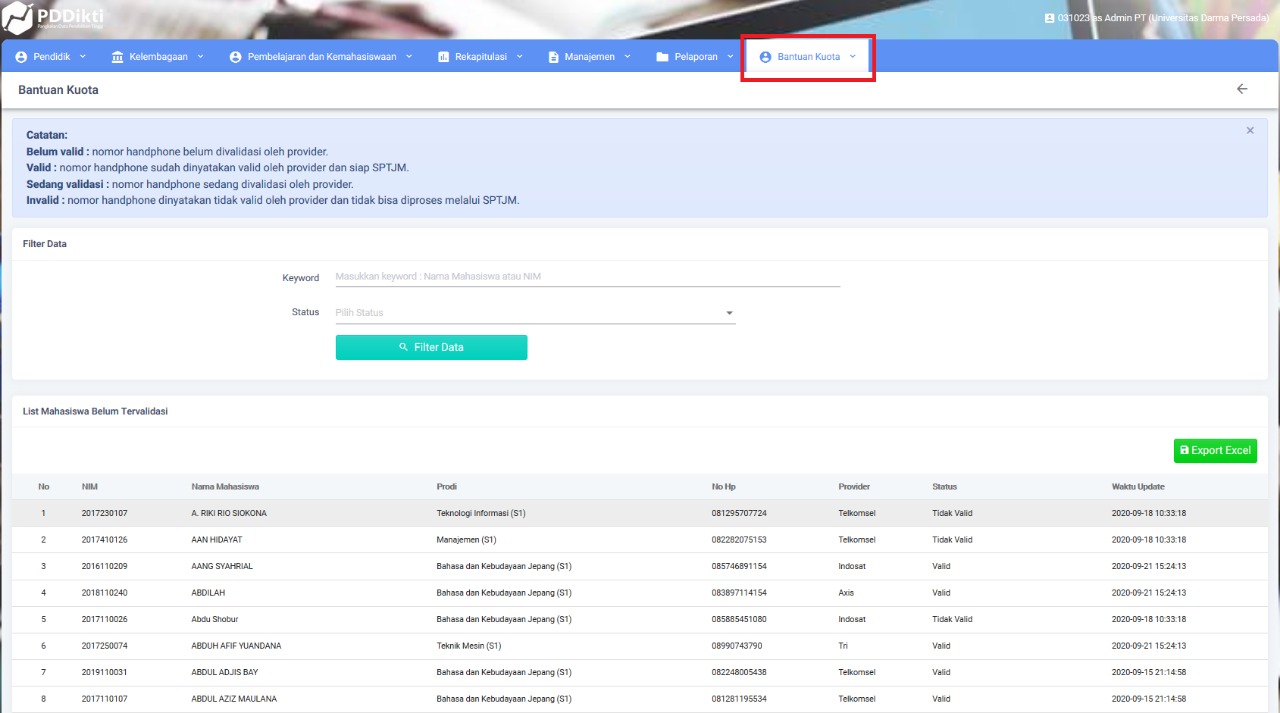Sort by Nama Mahasiswa column header

(225, 487)
